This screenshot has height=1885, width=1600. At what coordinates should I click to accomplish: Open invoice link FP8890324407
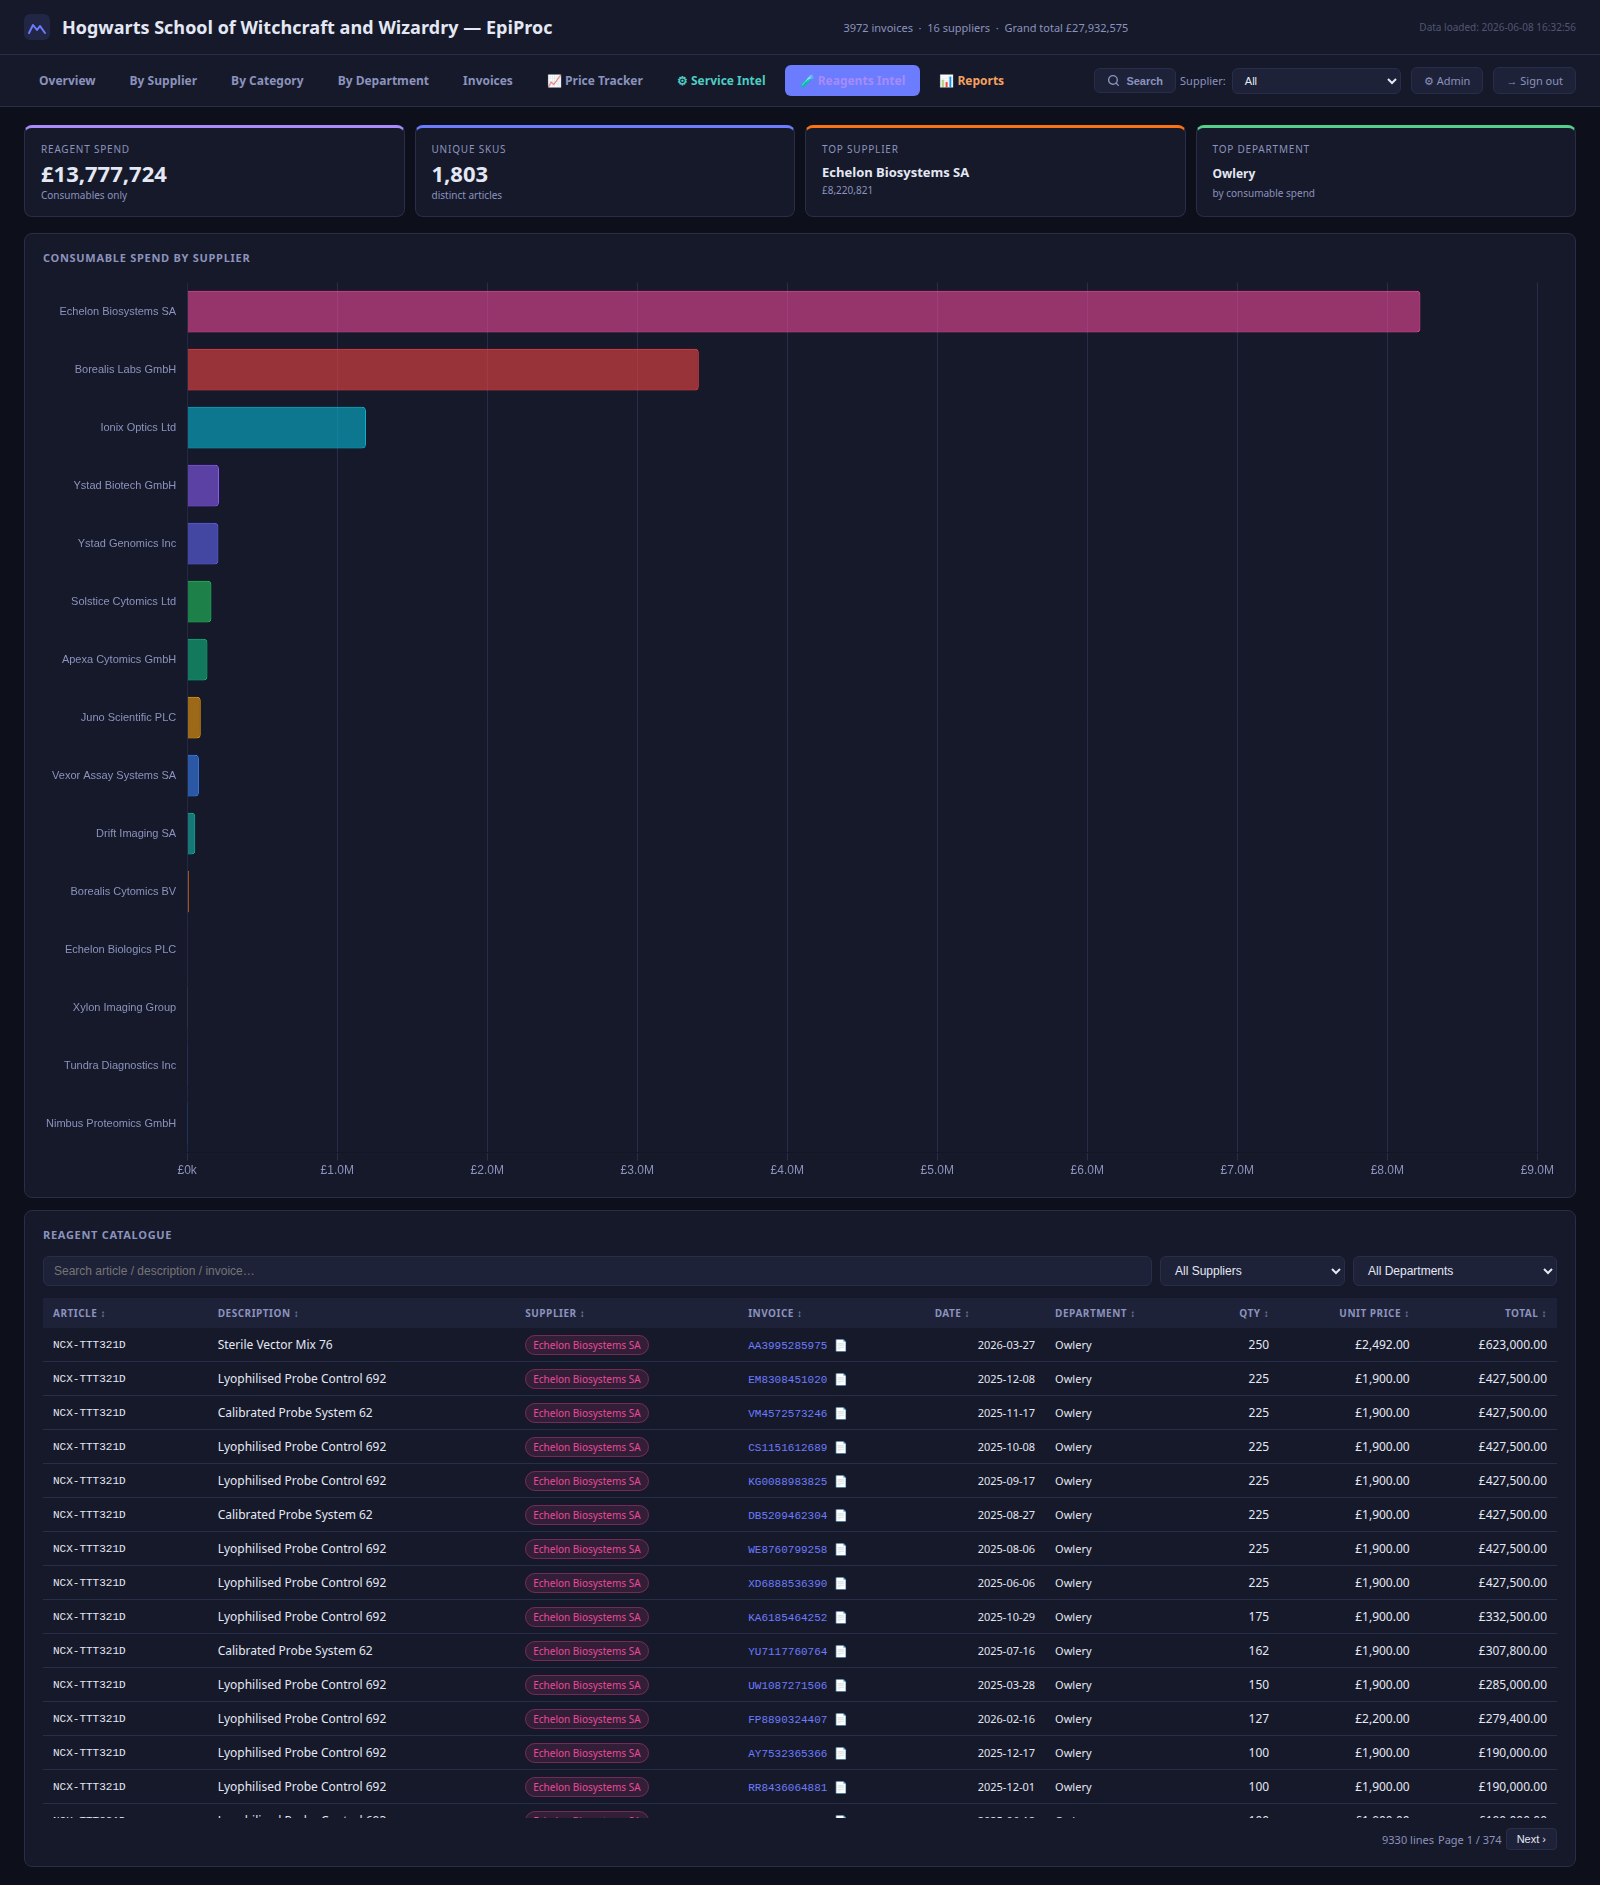pyautogui.click(x=787, y=1720)
